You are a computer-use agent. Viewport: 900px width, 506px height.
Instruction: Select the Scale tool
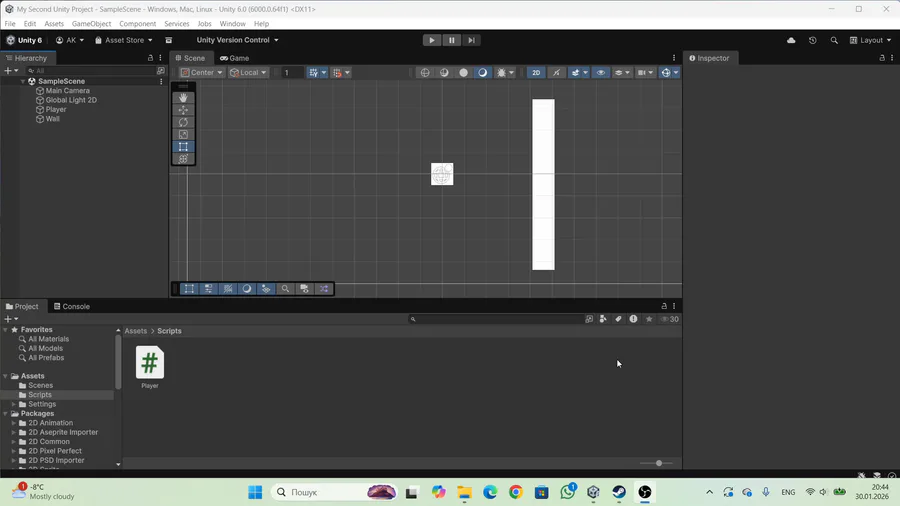pos(183,134)
